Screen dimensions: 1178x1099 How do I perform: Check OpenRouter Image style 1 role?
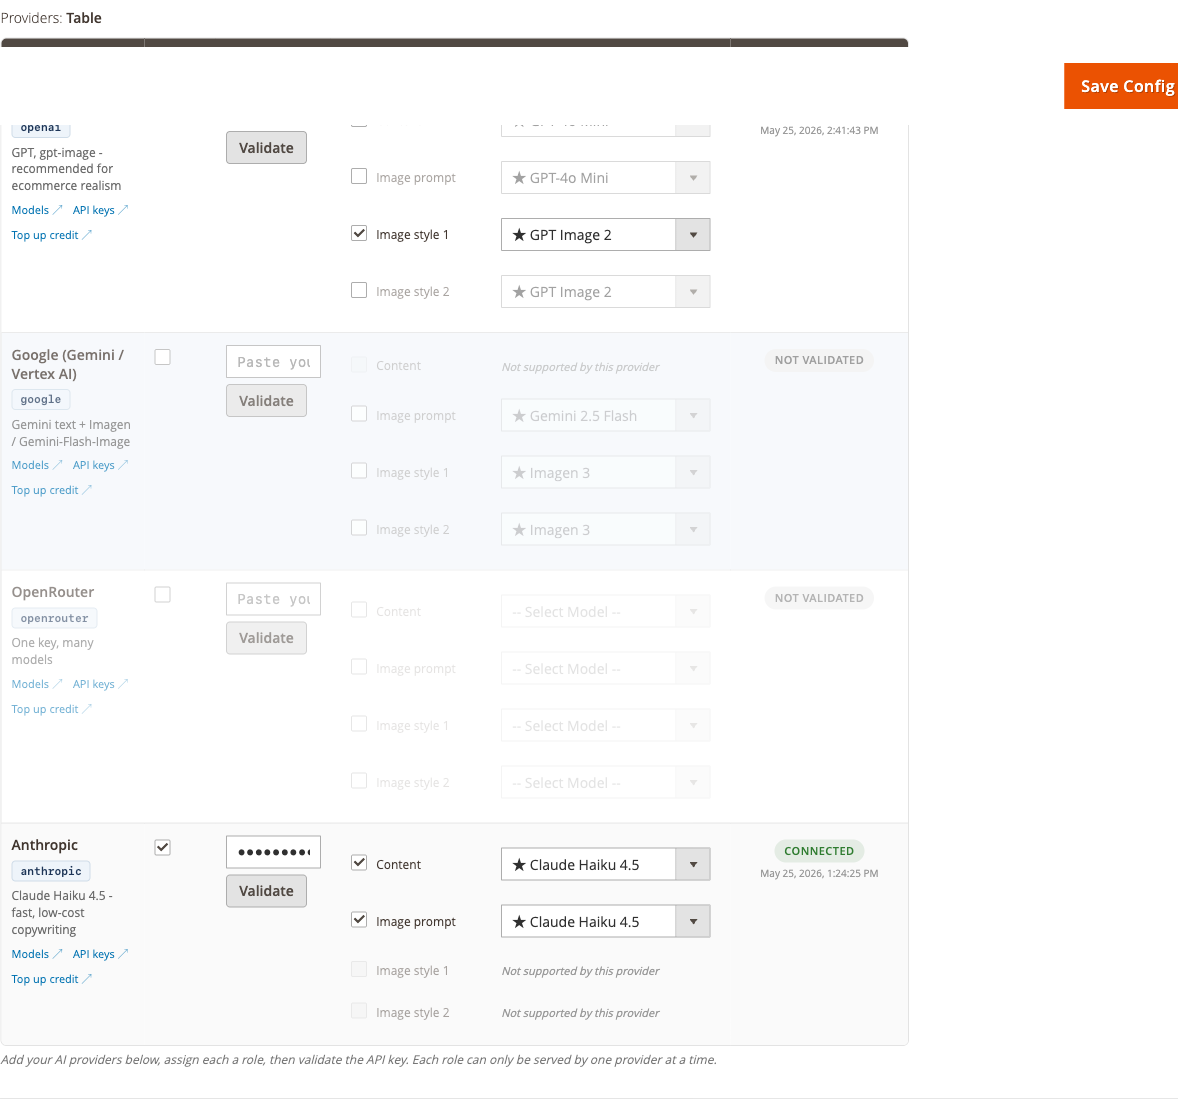359,725
